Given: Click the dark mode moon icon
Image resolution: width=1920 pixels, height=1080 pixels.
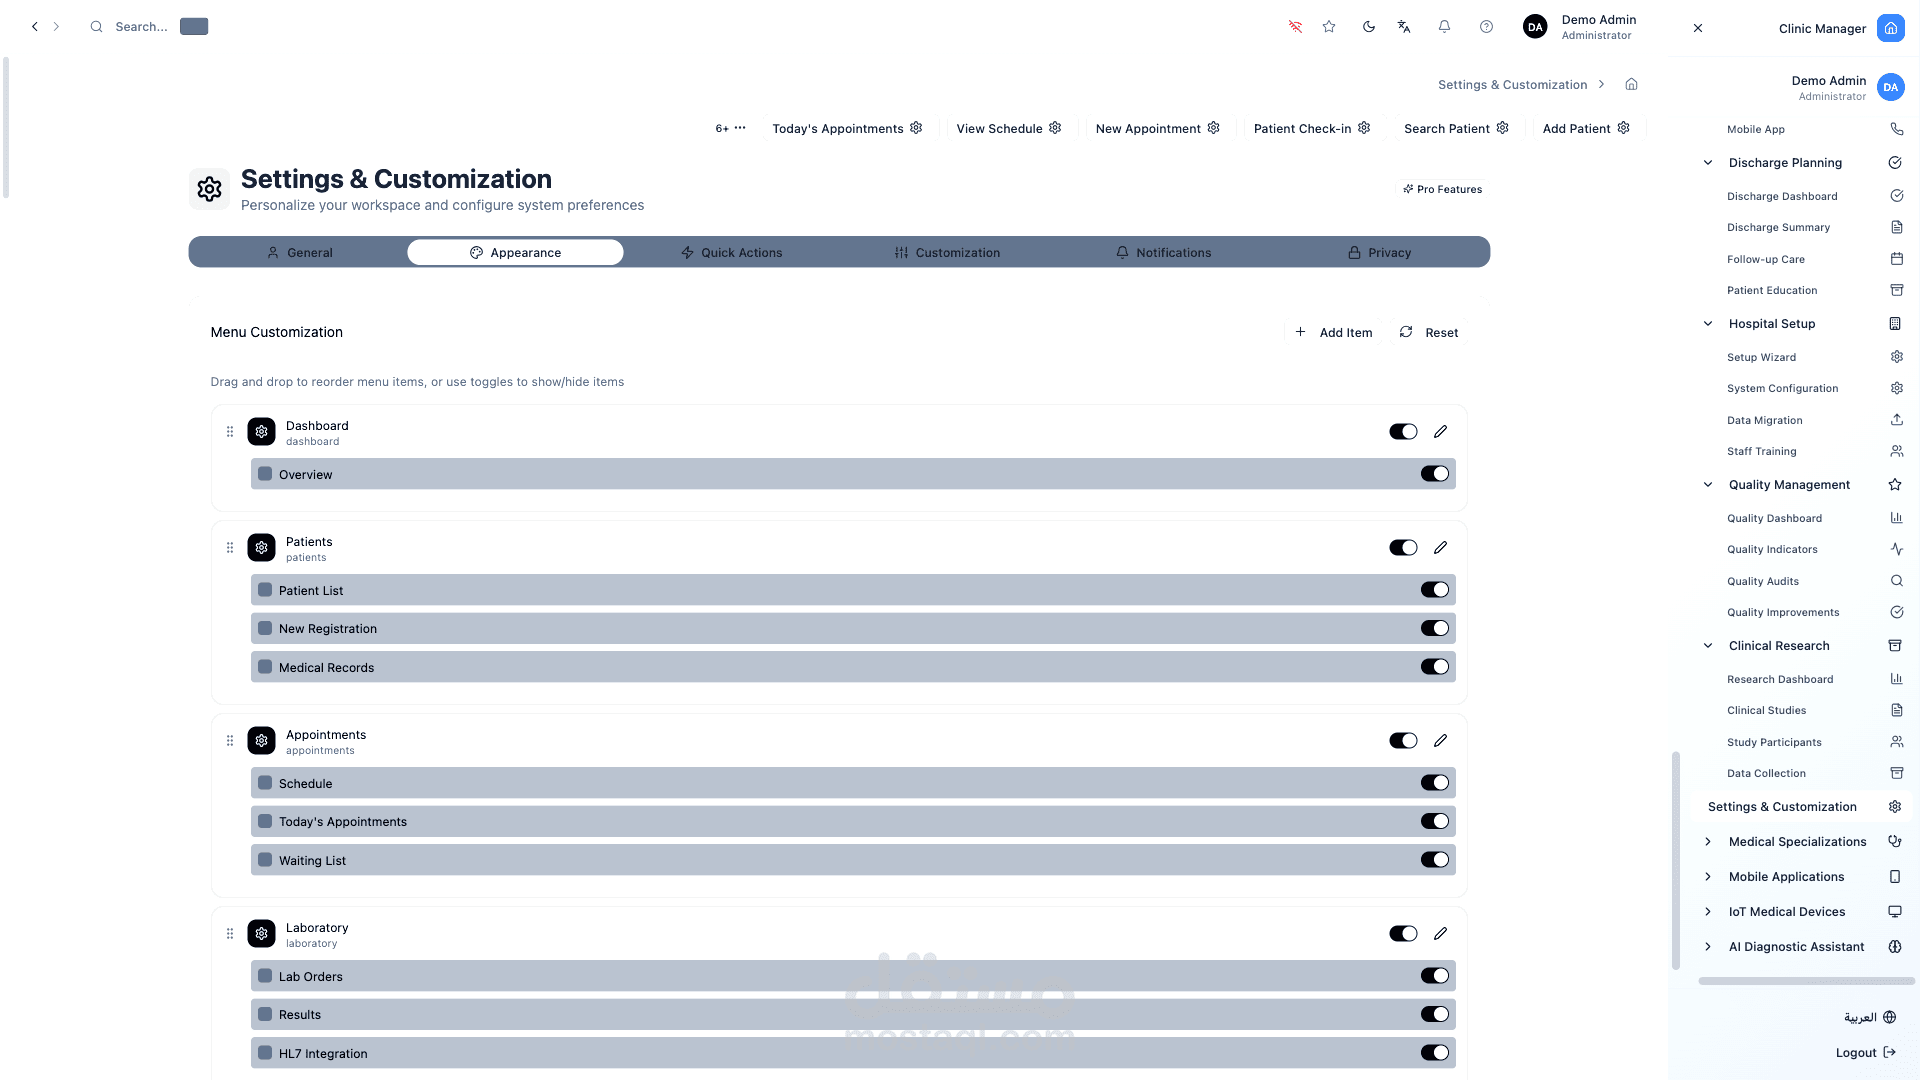Looking at the screenshot, I should pos(1368,27).
